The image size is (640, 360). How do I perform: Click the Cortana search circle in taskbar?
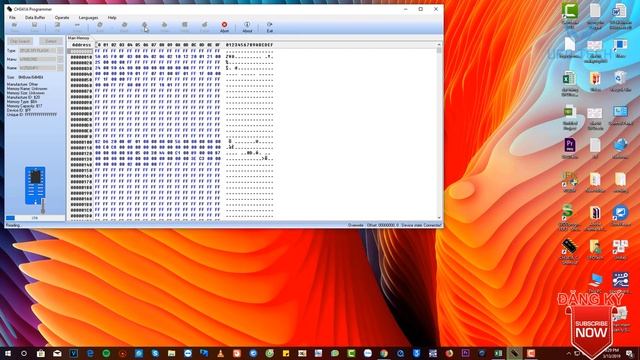[x=24, y=353]
